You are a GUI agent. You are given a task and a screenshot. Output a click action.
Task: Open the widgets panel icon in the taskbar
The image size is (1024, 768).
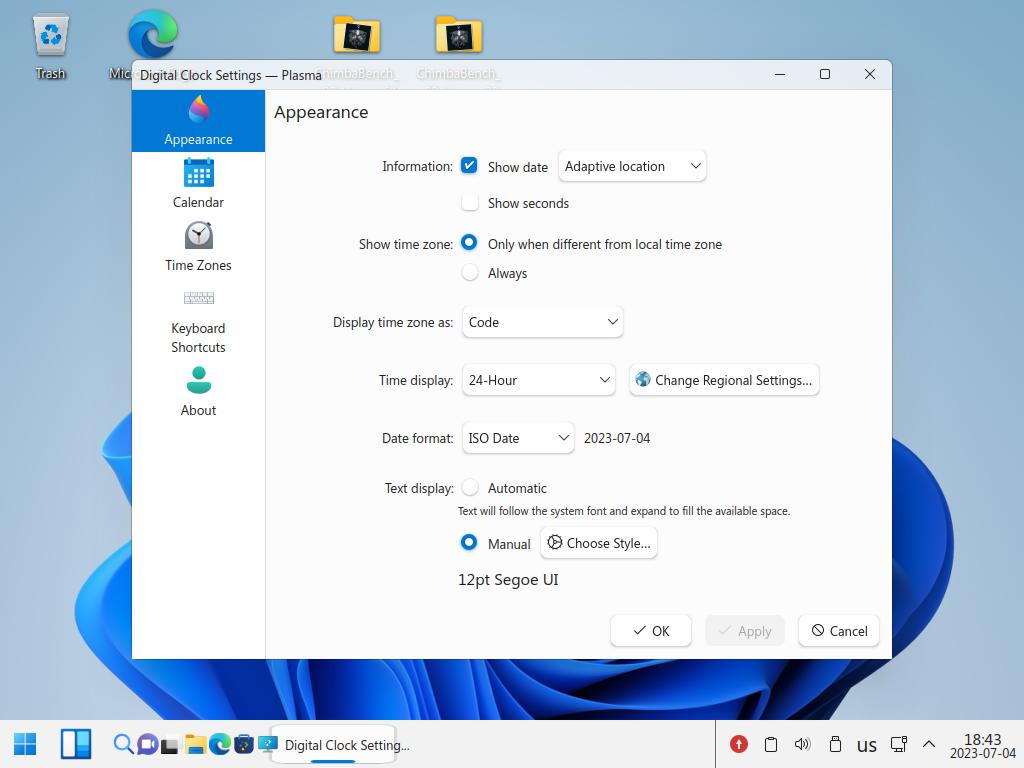76,744
